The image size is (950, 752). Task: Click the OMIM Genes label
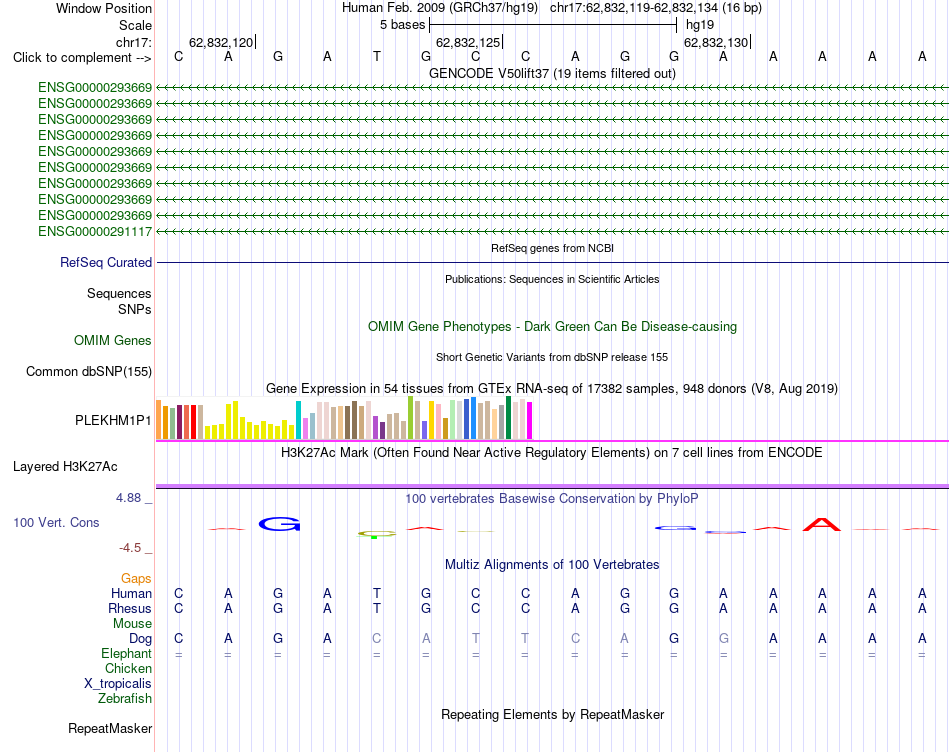pyautogui.click(x=112, y=341)
